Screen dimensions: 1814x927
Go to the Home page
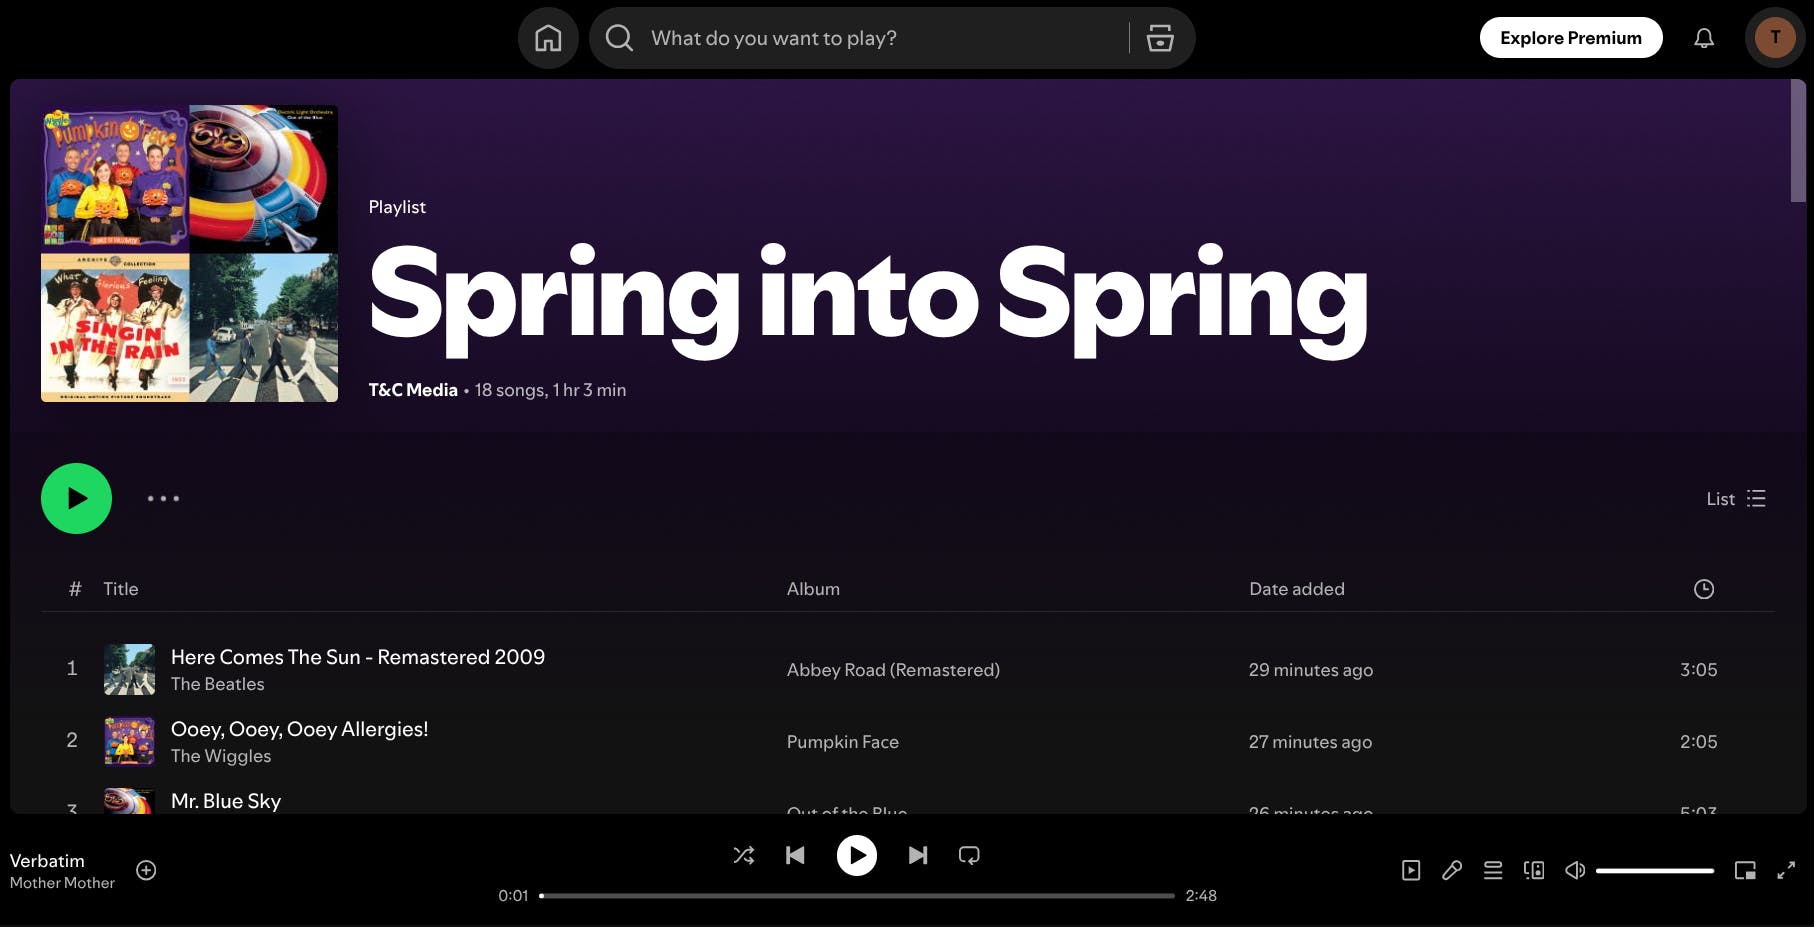click(547, 37)
